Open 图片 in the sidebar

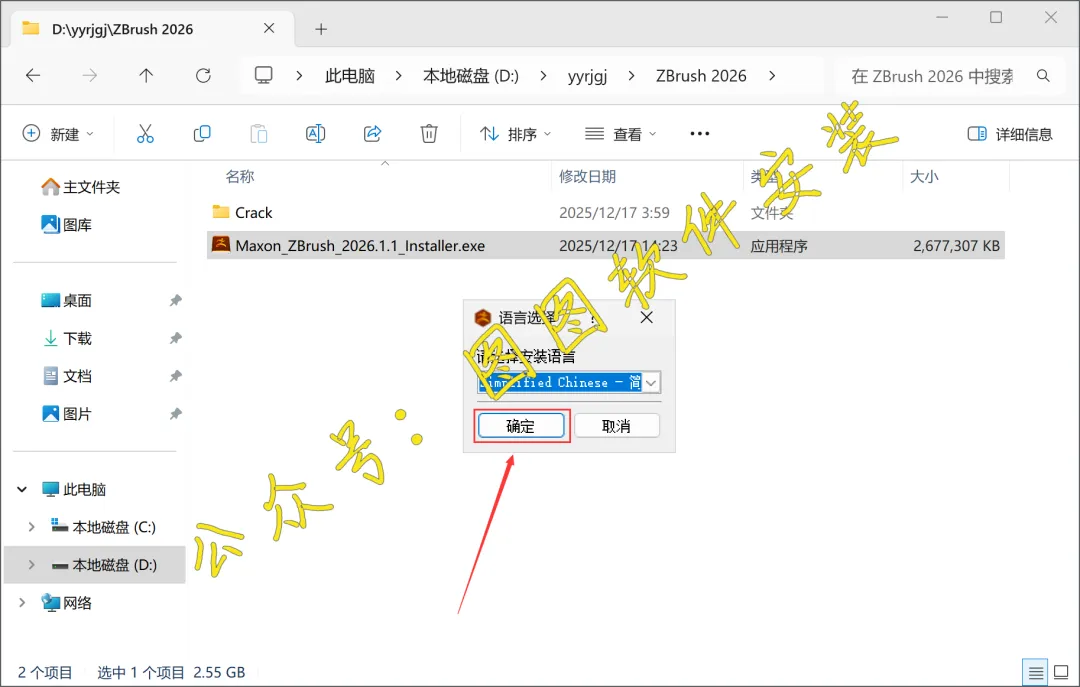(x=67, y=414)
